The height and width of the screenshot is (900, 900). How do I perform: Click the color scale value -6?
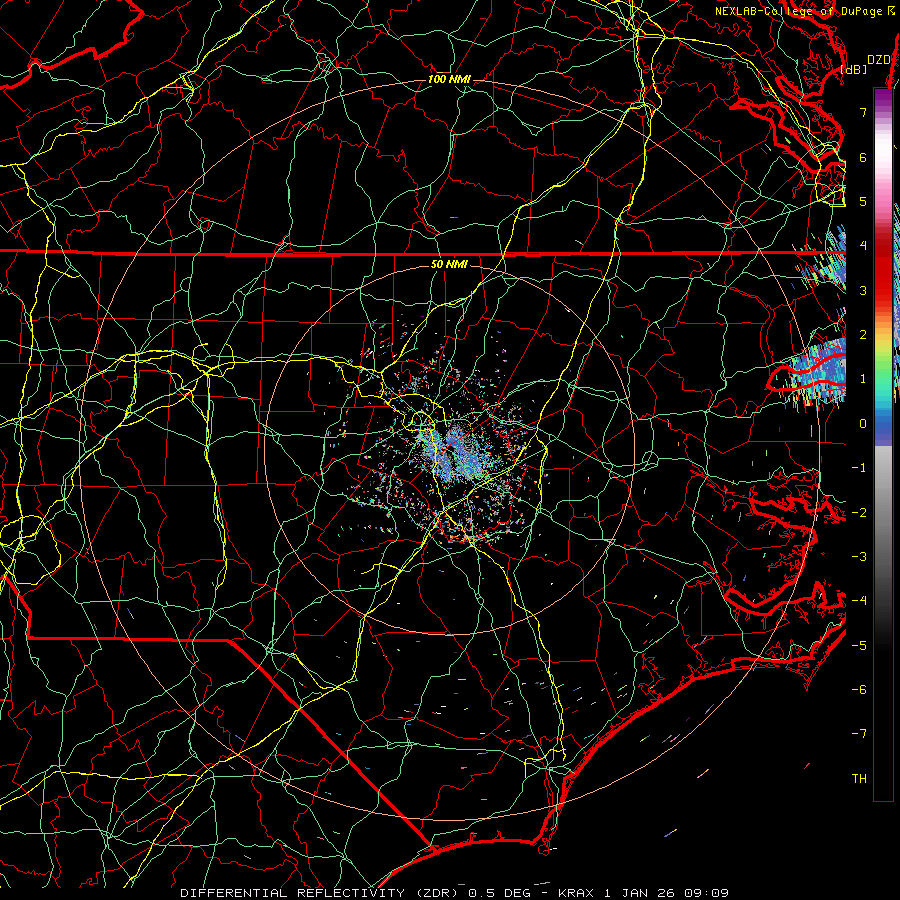pos(859,690)
